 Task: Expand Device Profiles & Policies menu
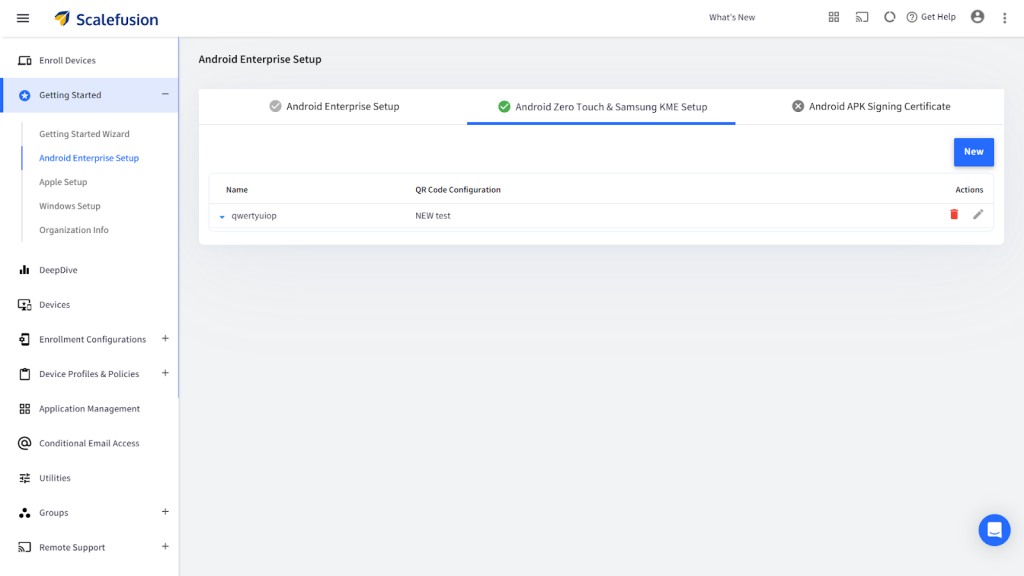pos(165,373)
